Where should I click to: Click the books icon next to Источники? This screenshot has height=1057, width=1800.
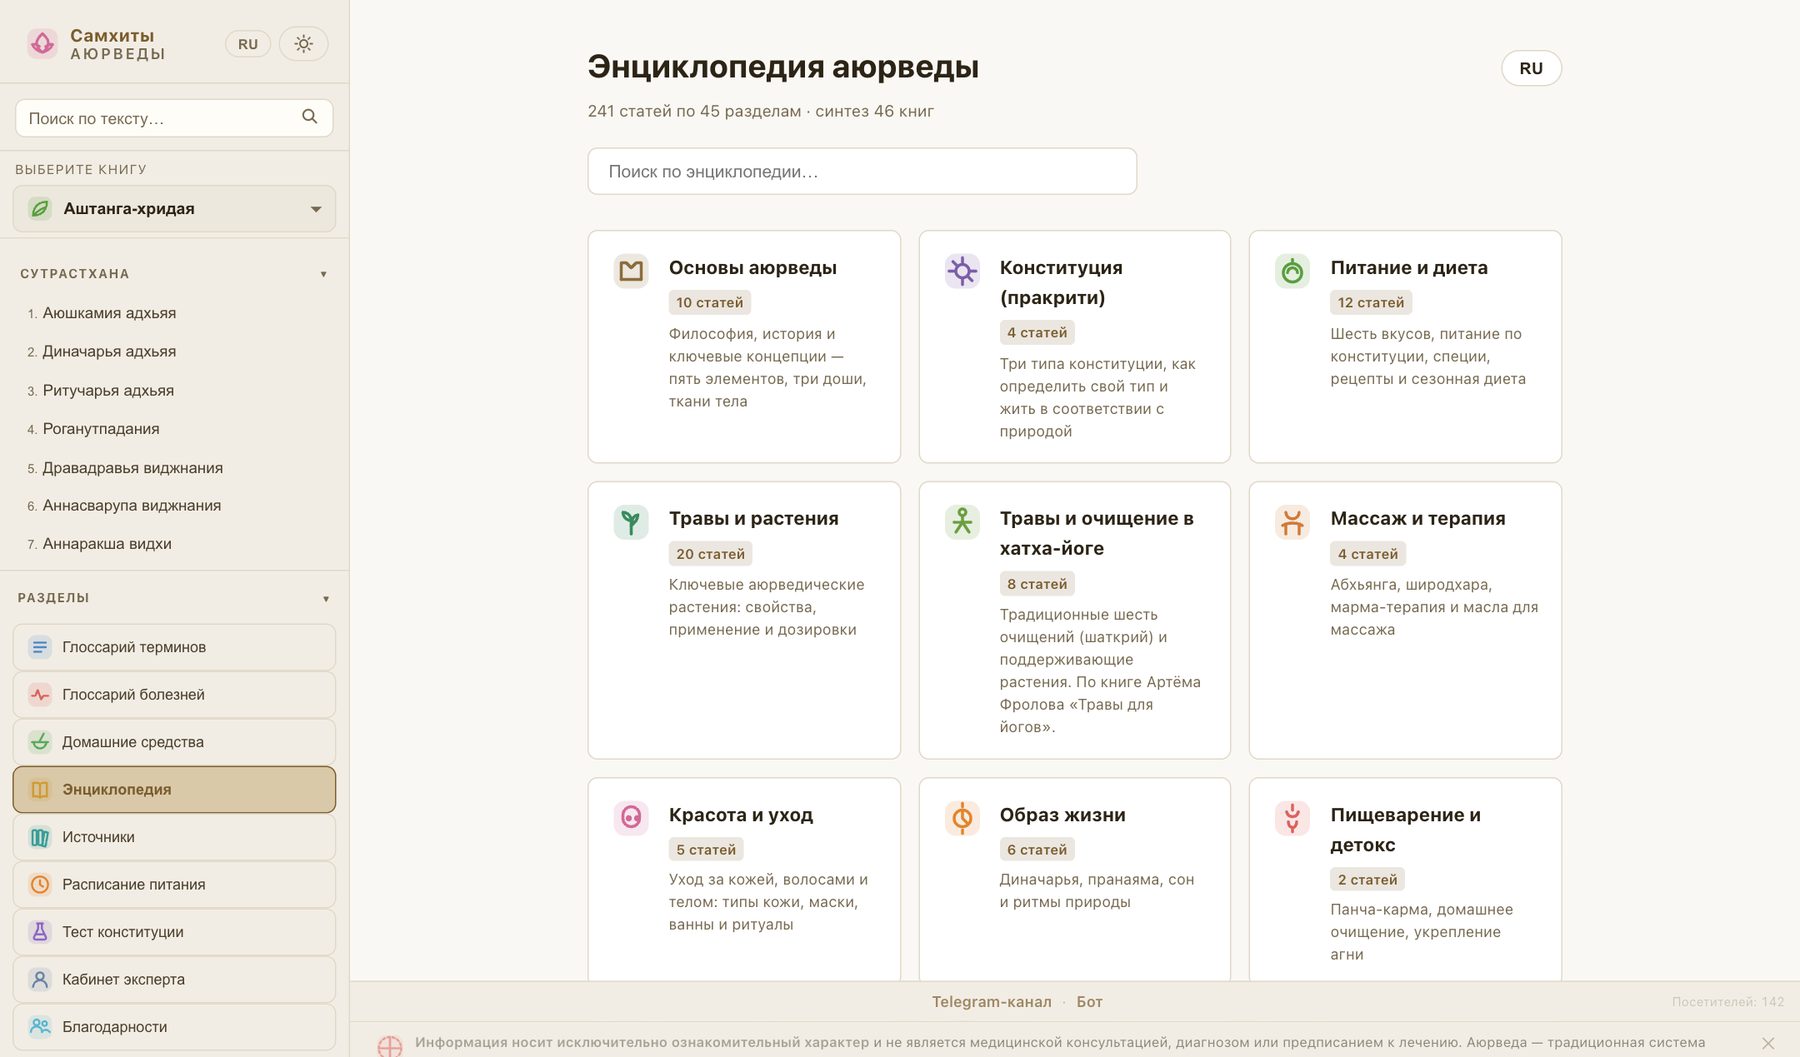click(x=40, y=837)
